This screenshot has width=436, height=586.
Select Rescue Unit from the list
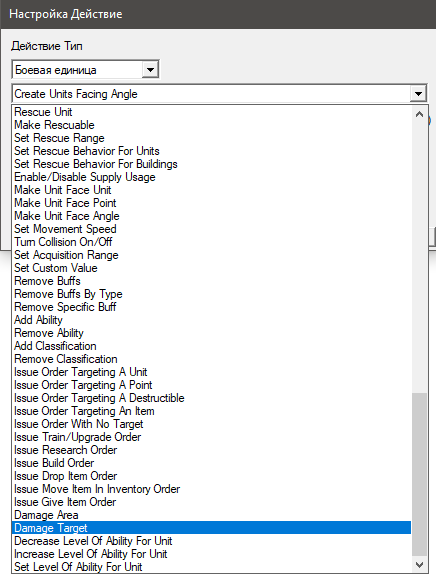click(211, 112)
